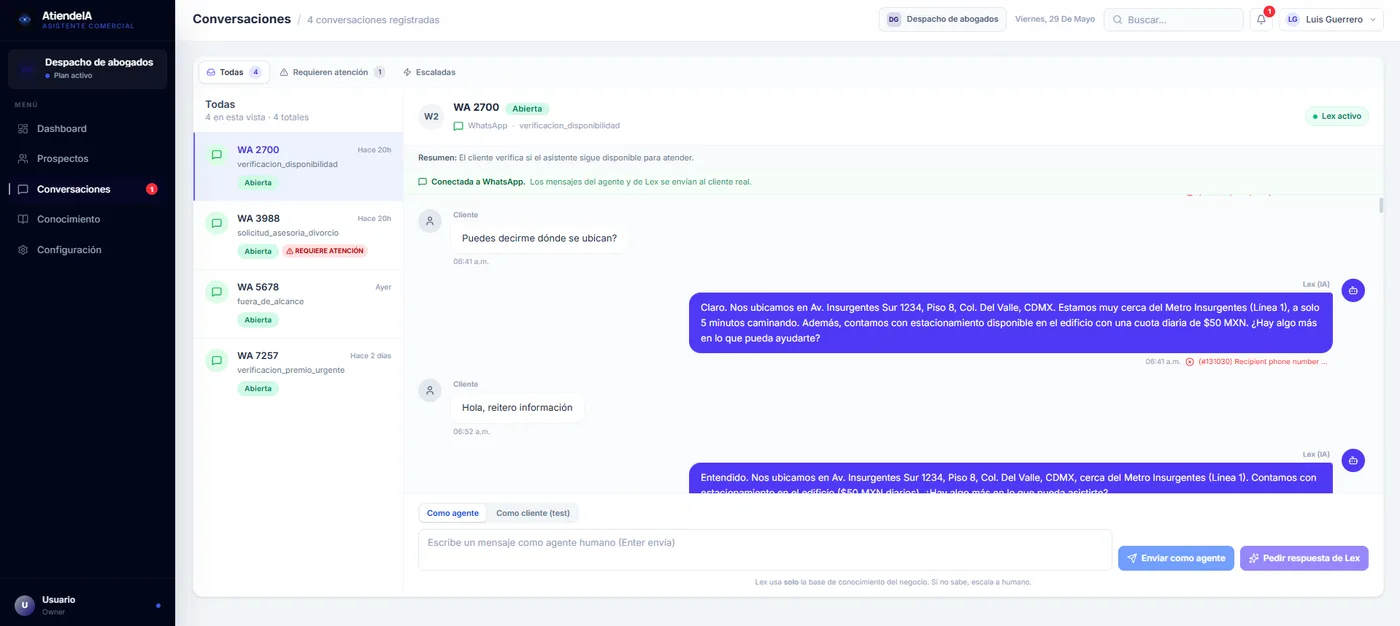This screenshot has height=626, width=1400.
Task: Click the warning icon on Requieren atención tab
Action: (284, 72)
